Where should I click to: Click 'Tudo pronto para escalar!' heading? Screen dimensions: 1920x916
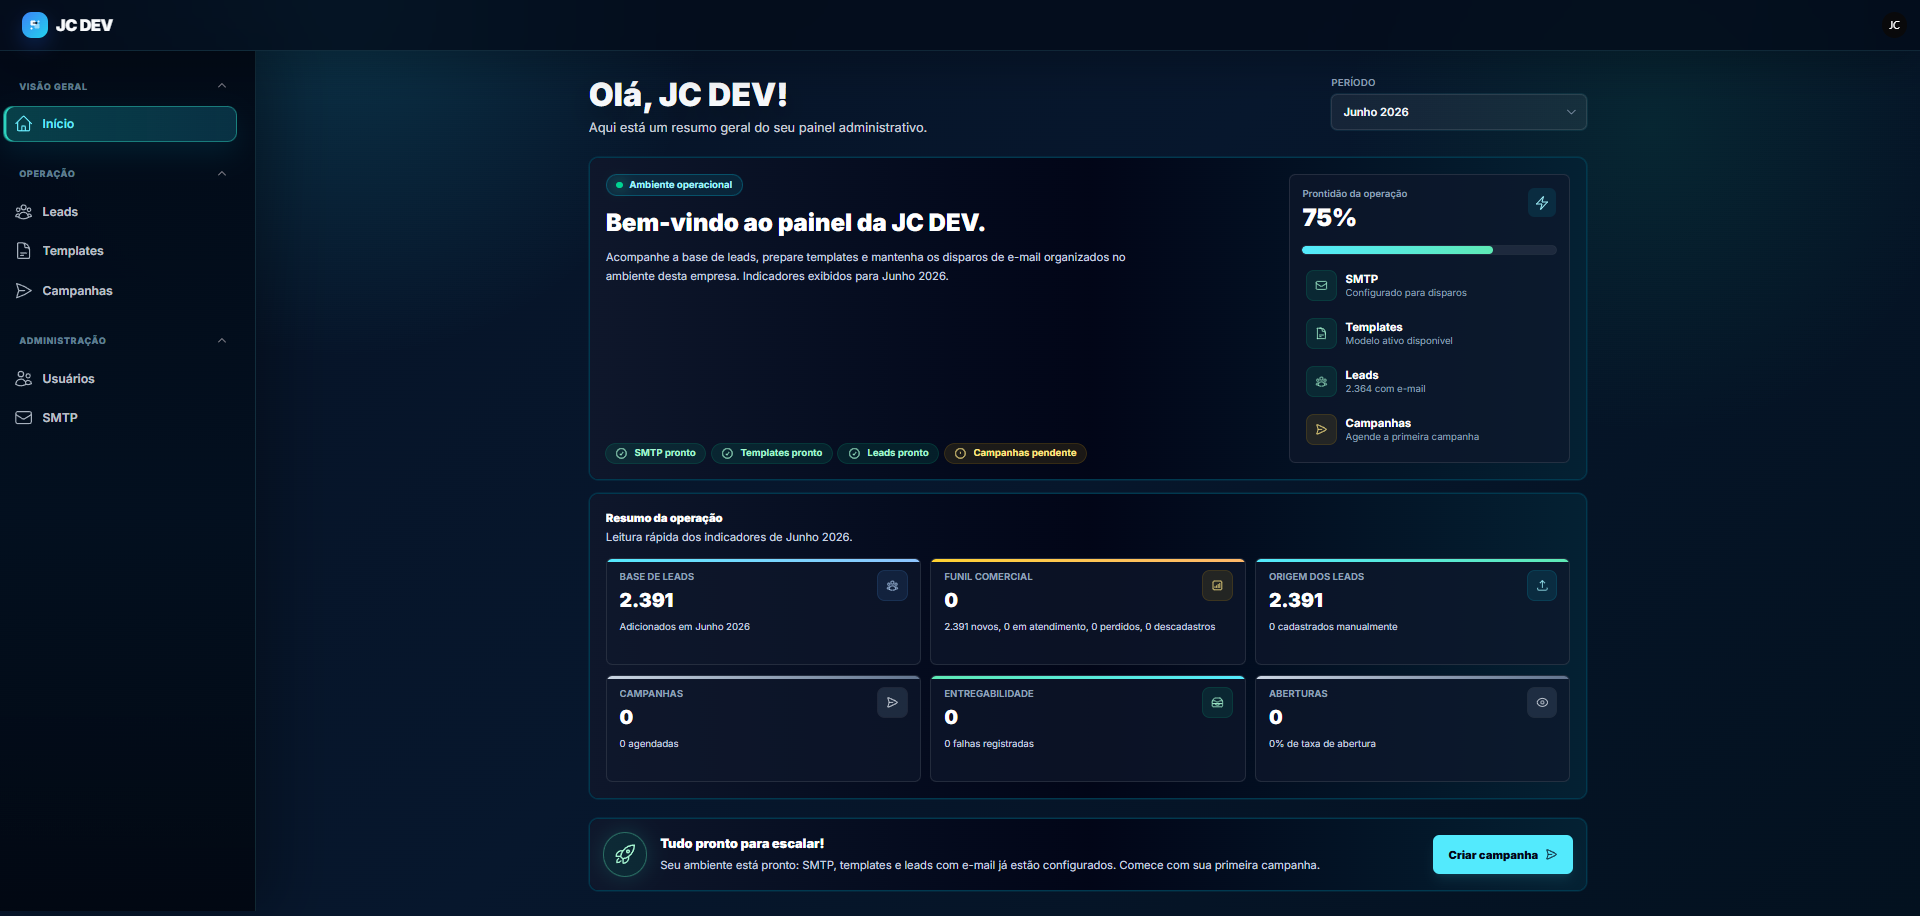pyautogui.click(x=742, y=844)
